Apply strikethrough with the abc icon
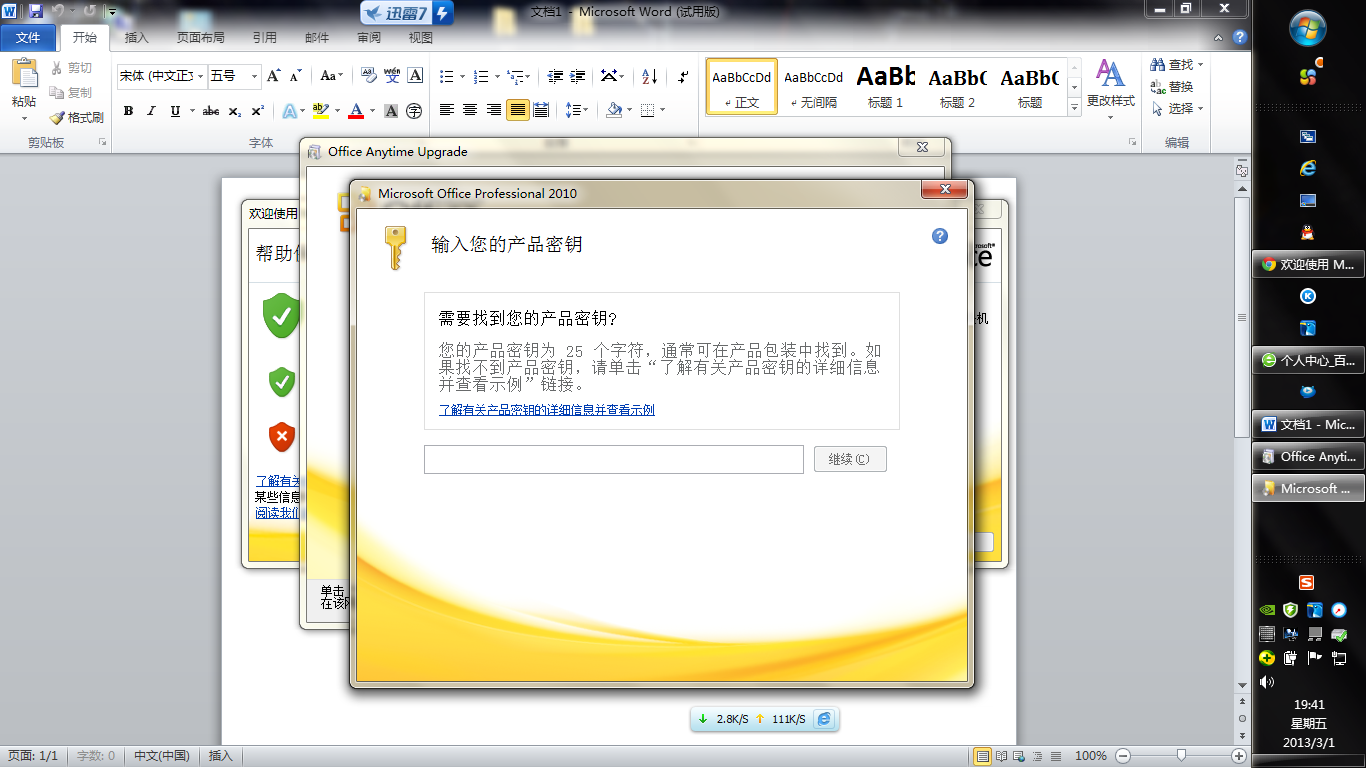This screenshot has width=1366, height=768. click(211, 111)
